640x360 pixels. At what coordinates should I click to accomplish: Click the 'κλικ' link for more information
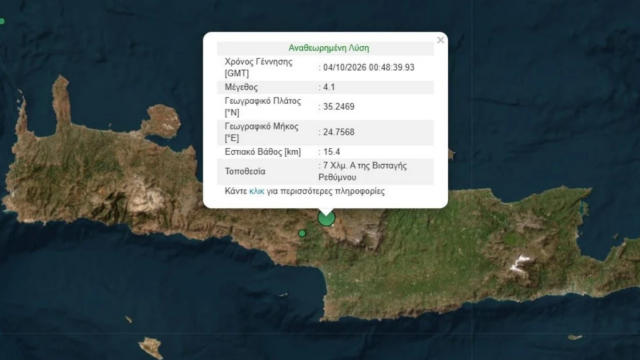click(x=257, y=191)
